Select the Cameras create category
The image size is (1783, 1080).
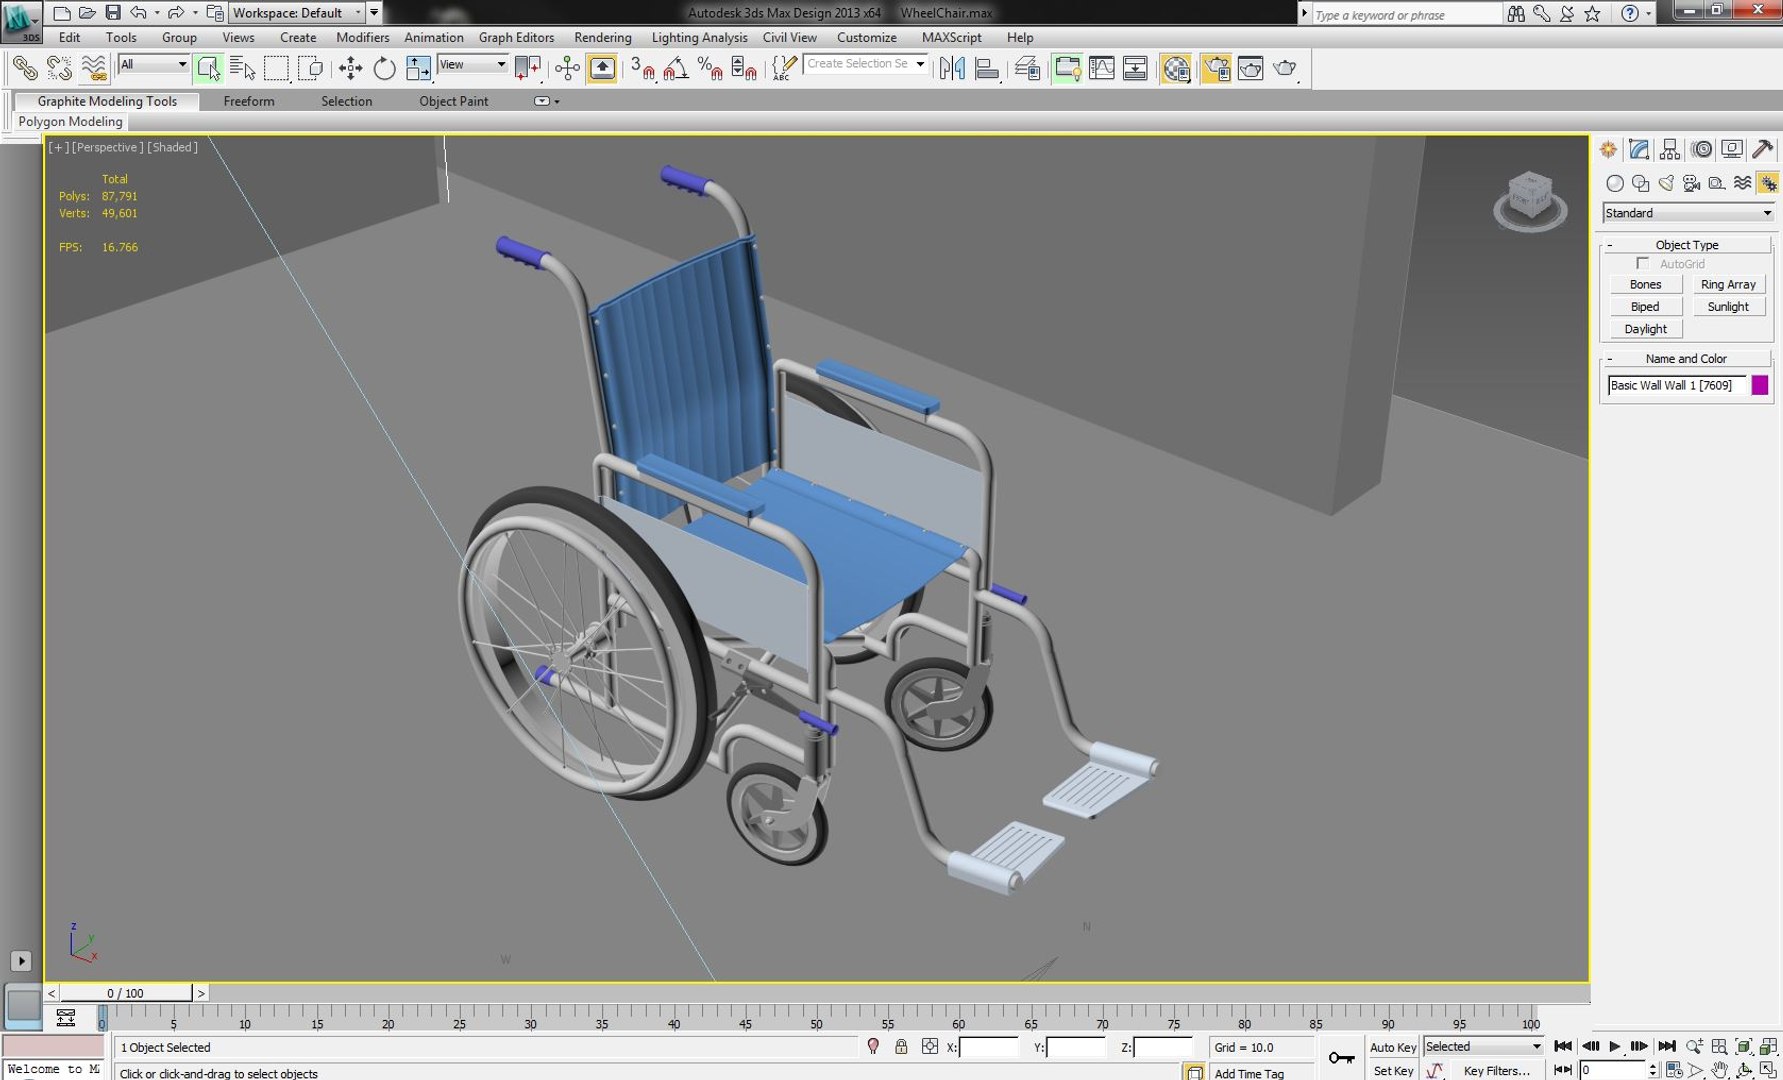pos(1692,183)
